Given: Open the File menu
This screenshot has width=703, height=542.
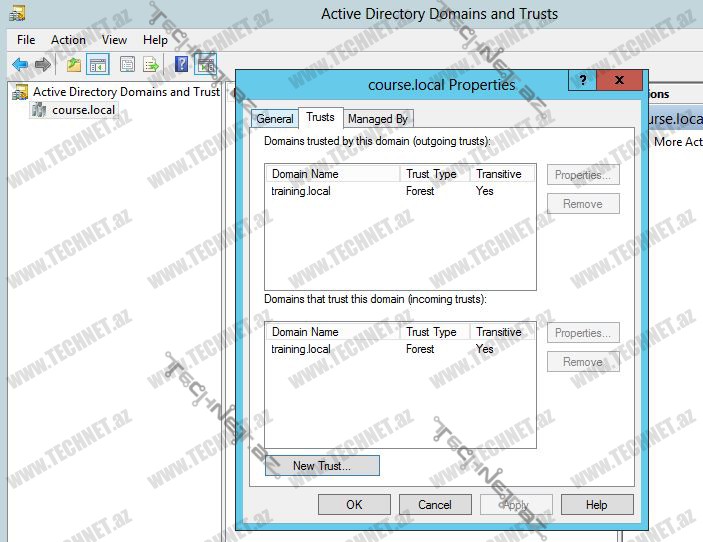Looking at the screenshot, I should tap(26, 40).
